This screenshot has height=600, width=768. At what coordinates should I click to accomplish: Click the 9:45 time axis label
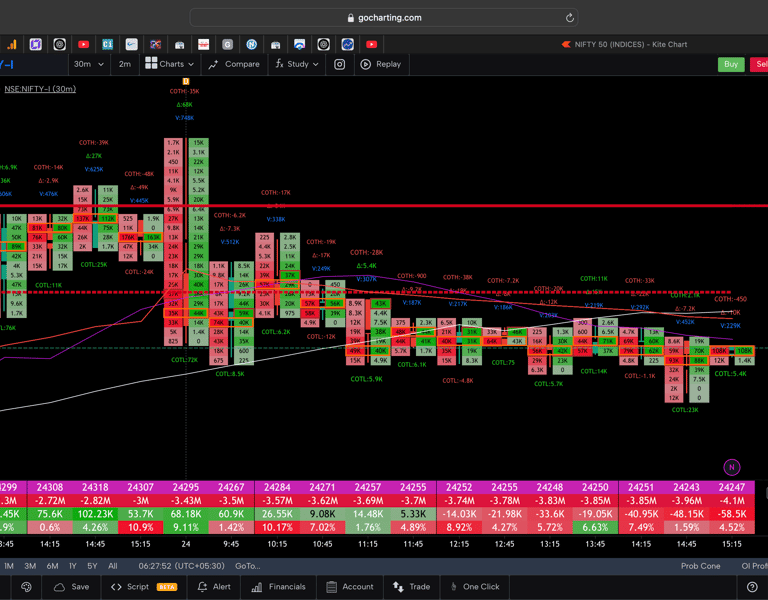(231, 544)
